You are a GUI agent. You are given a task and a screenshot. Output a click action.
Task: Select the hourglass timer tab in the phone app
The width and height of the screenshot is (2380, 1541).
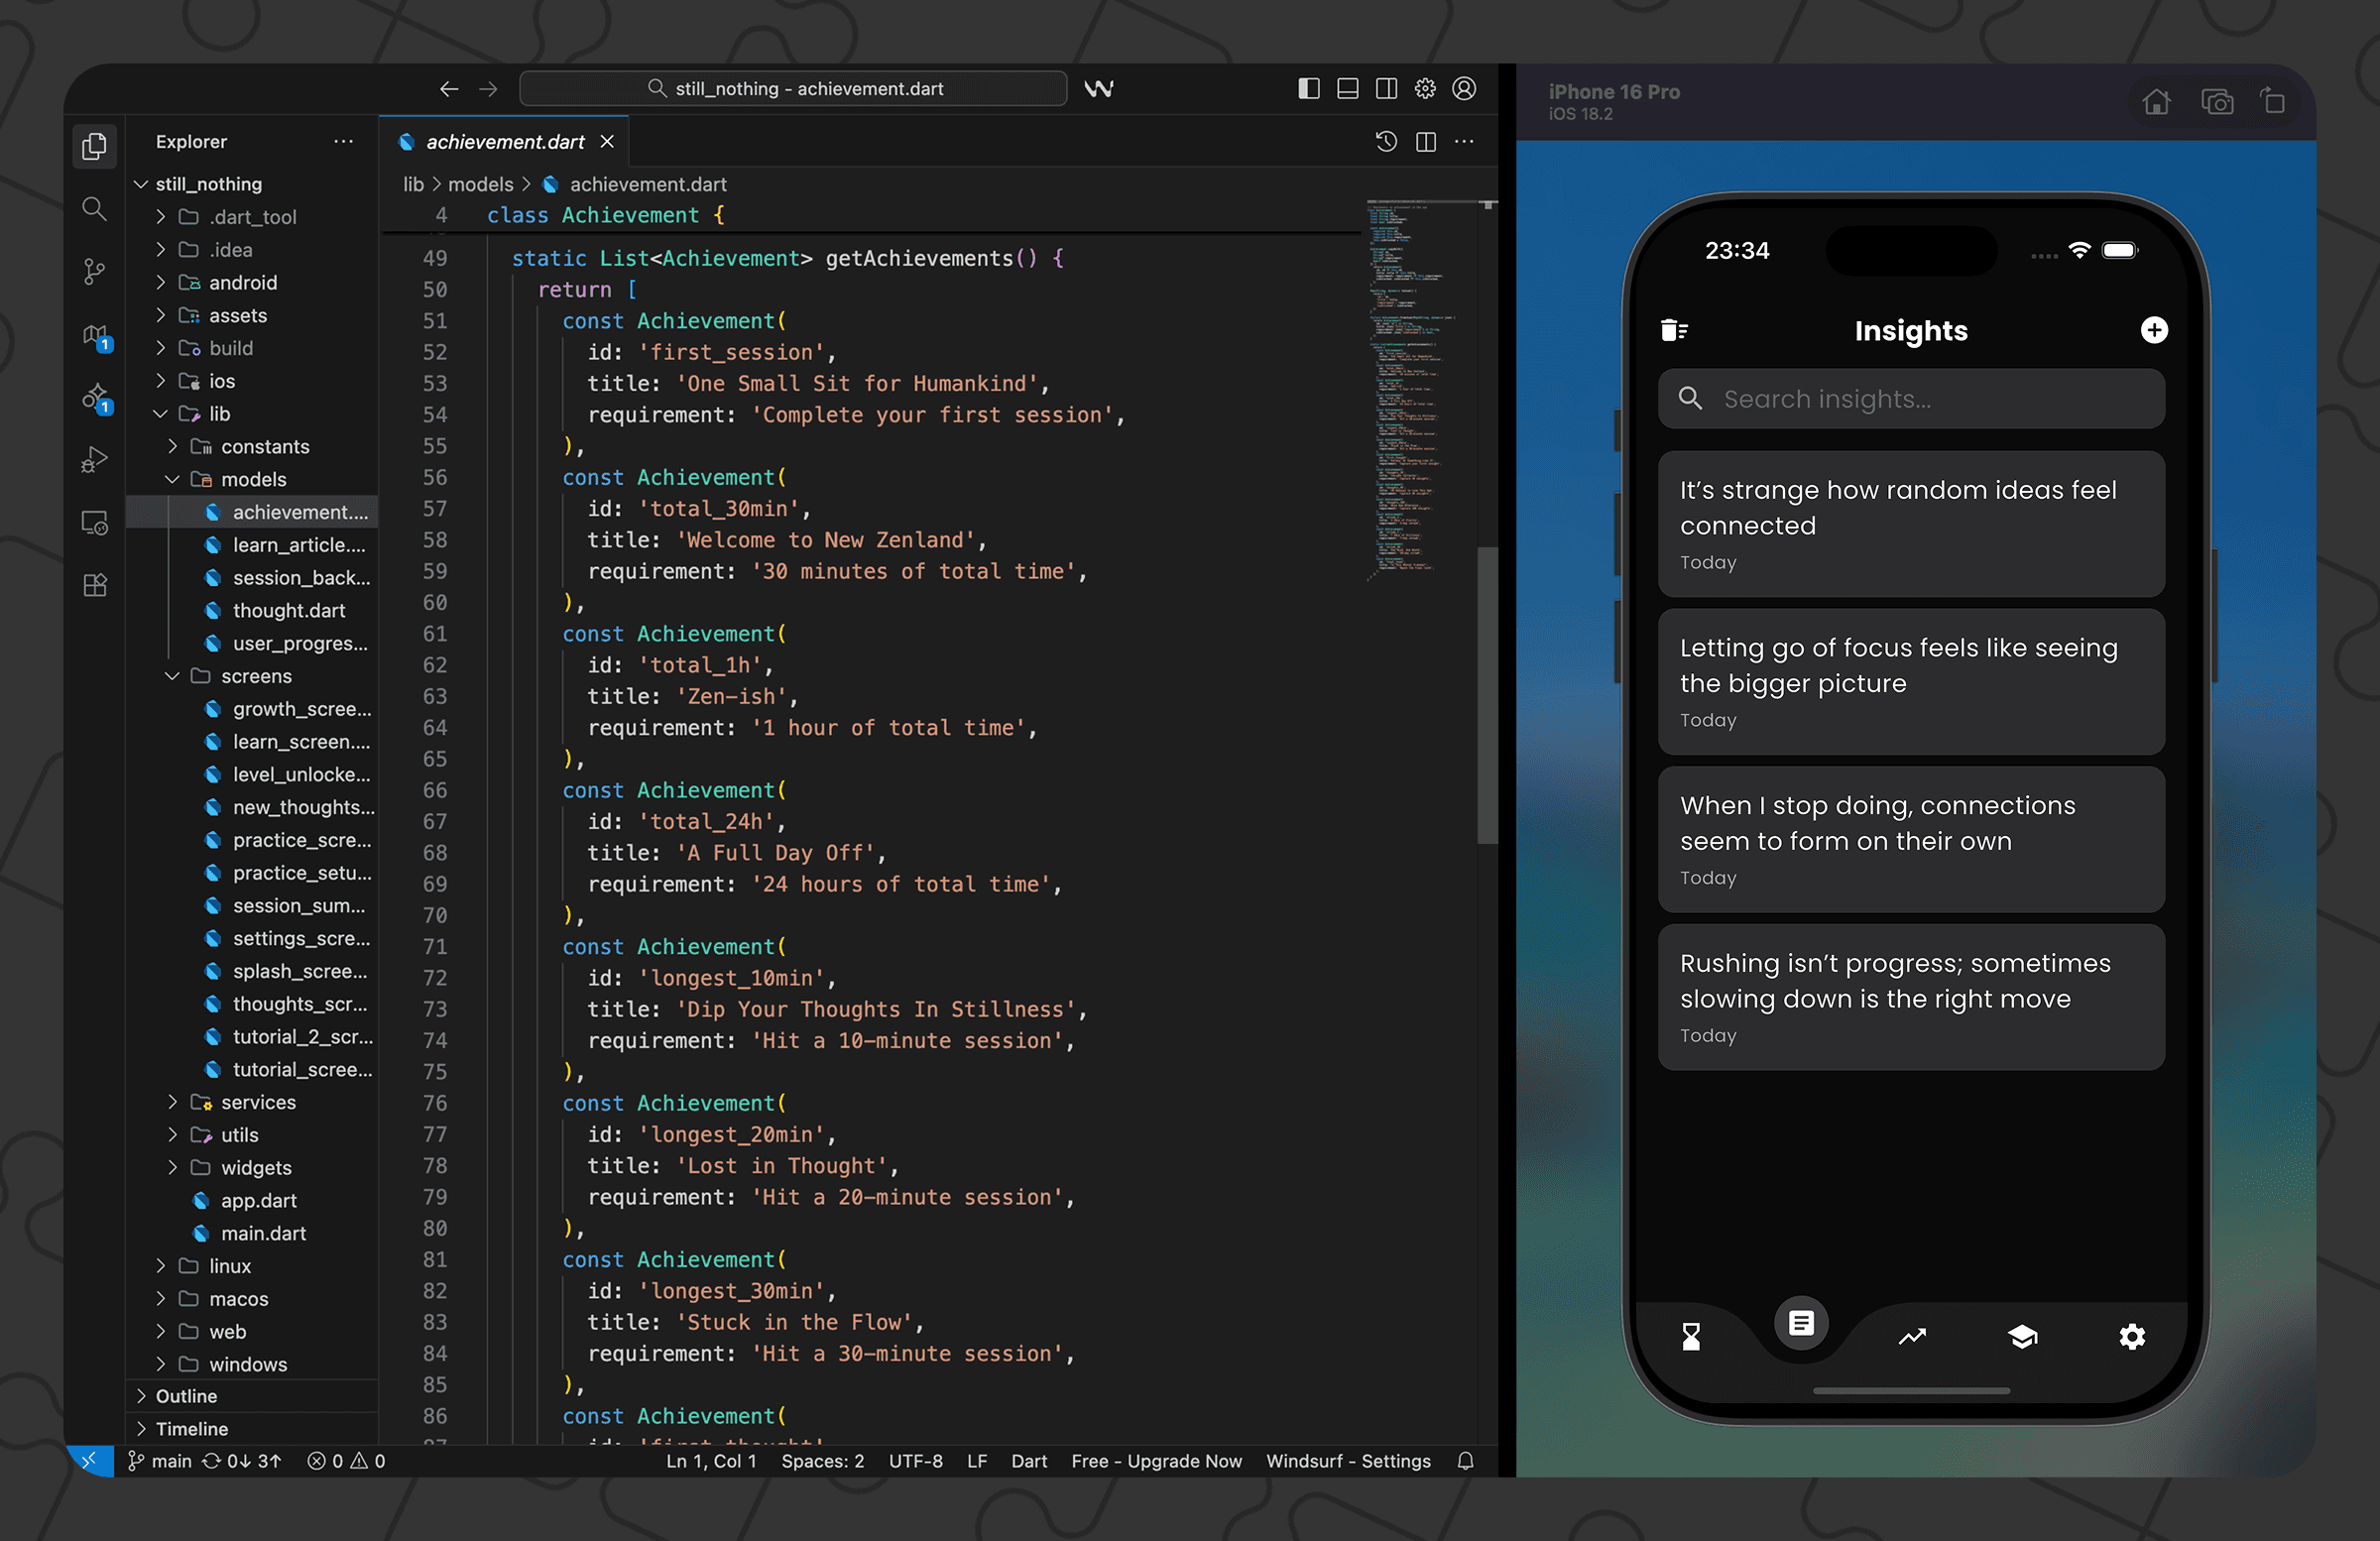pos(1691,1337)
